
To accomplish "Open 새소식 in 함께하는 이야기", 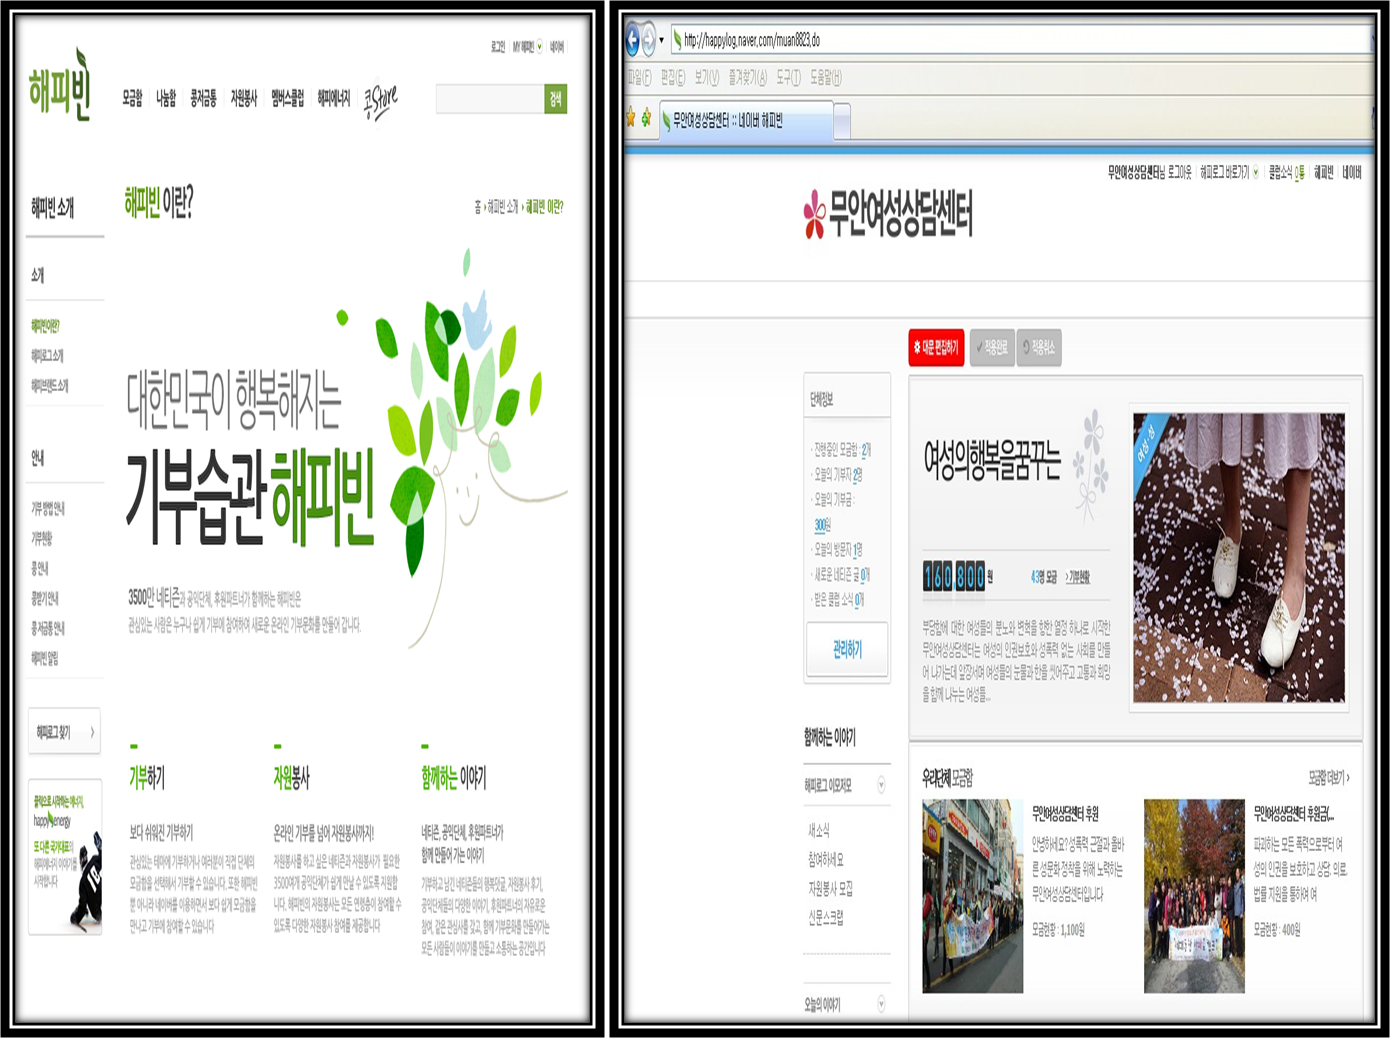I will [x=819, y=830].
